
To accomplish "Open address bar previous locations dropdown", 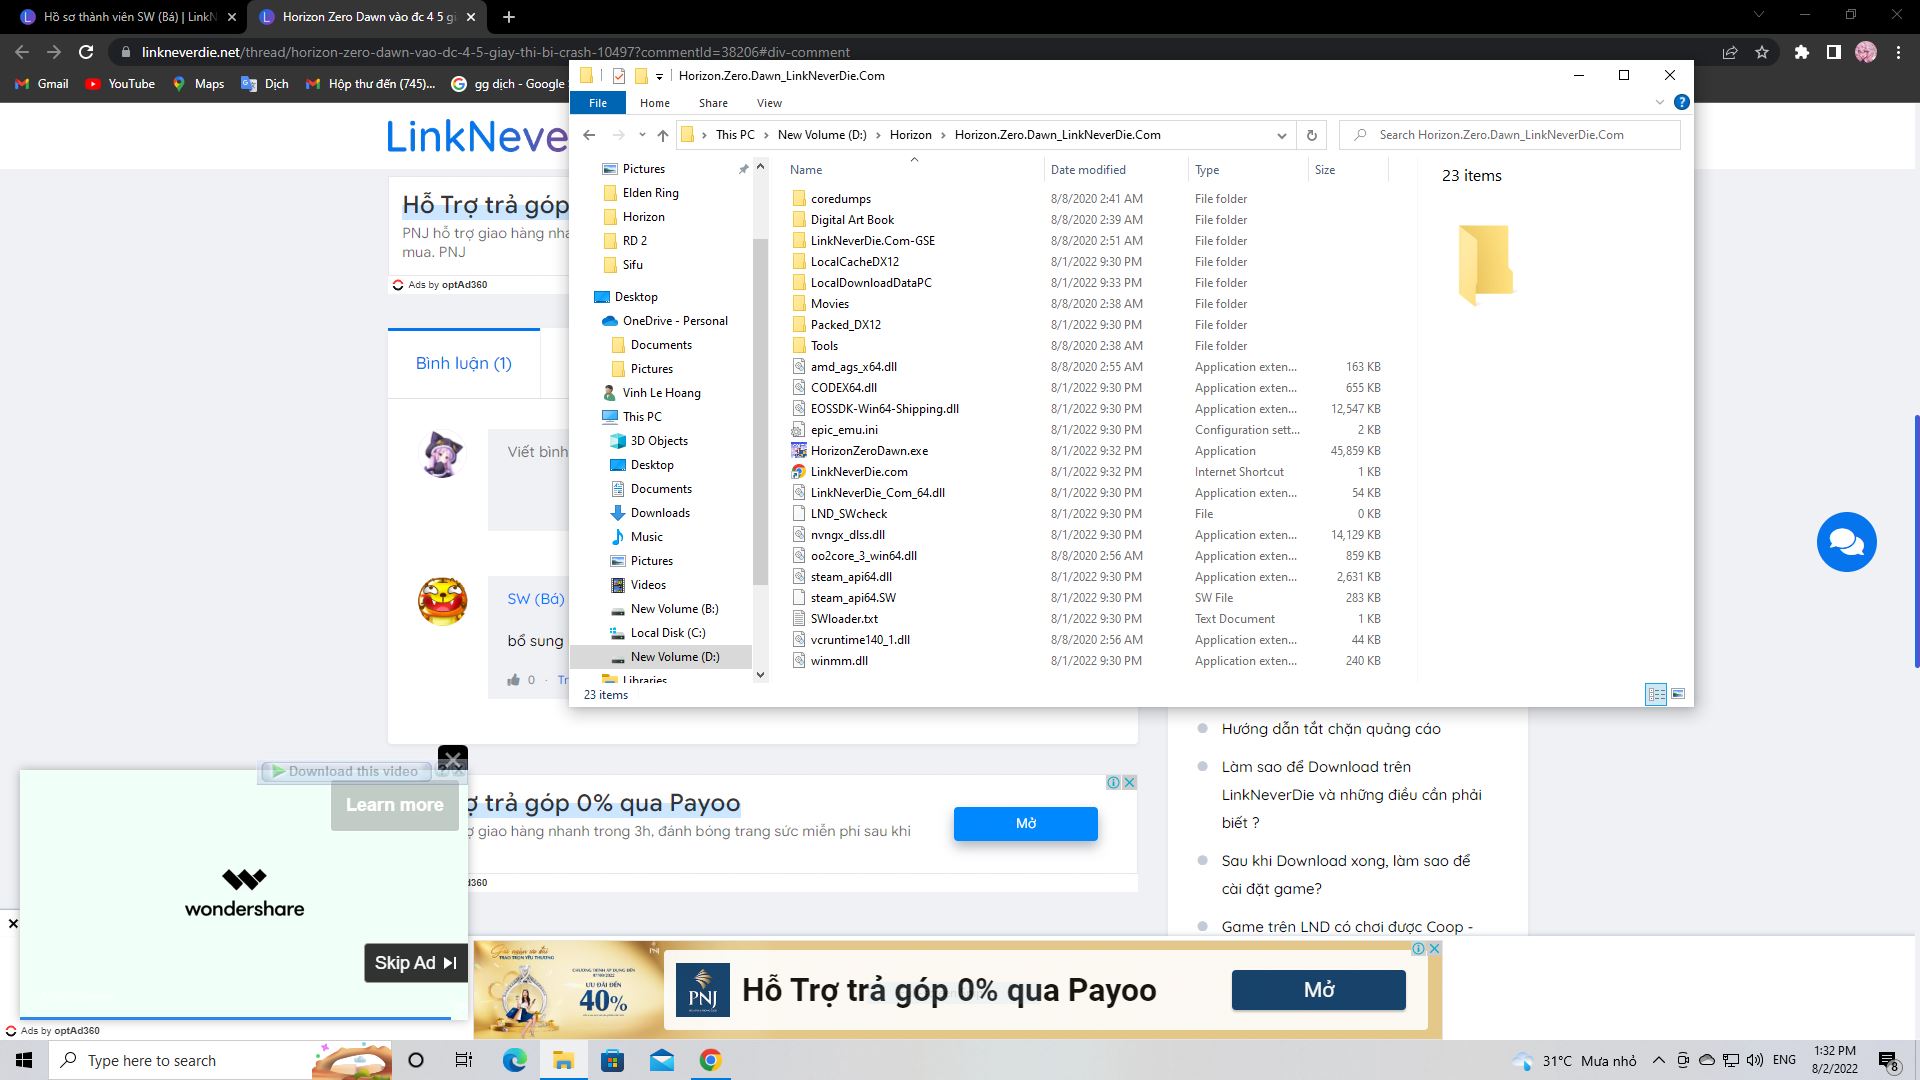I will pos(1281,135).
